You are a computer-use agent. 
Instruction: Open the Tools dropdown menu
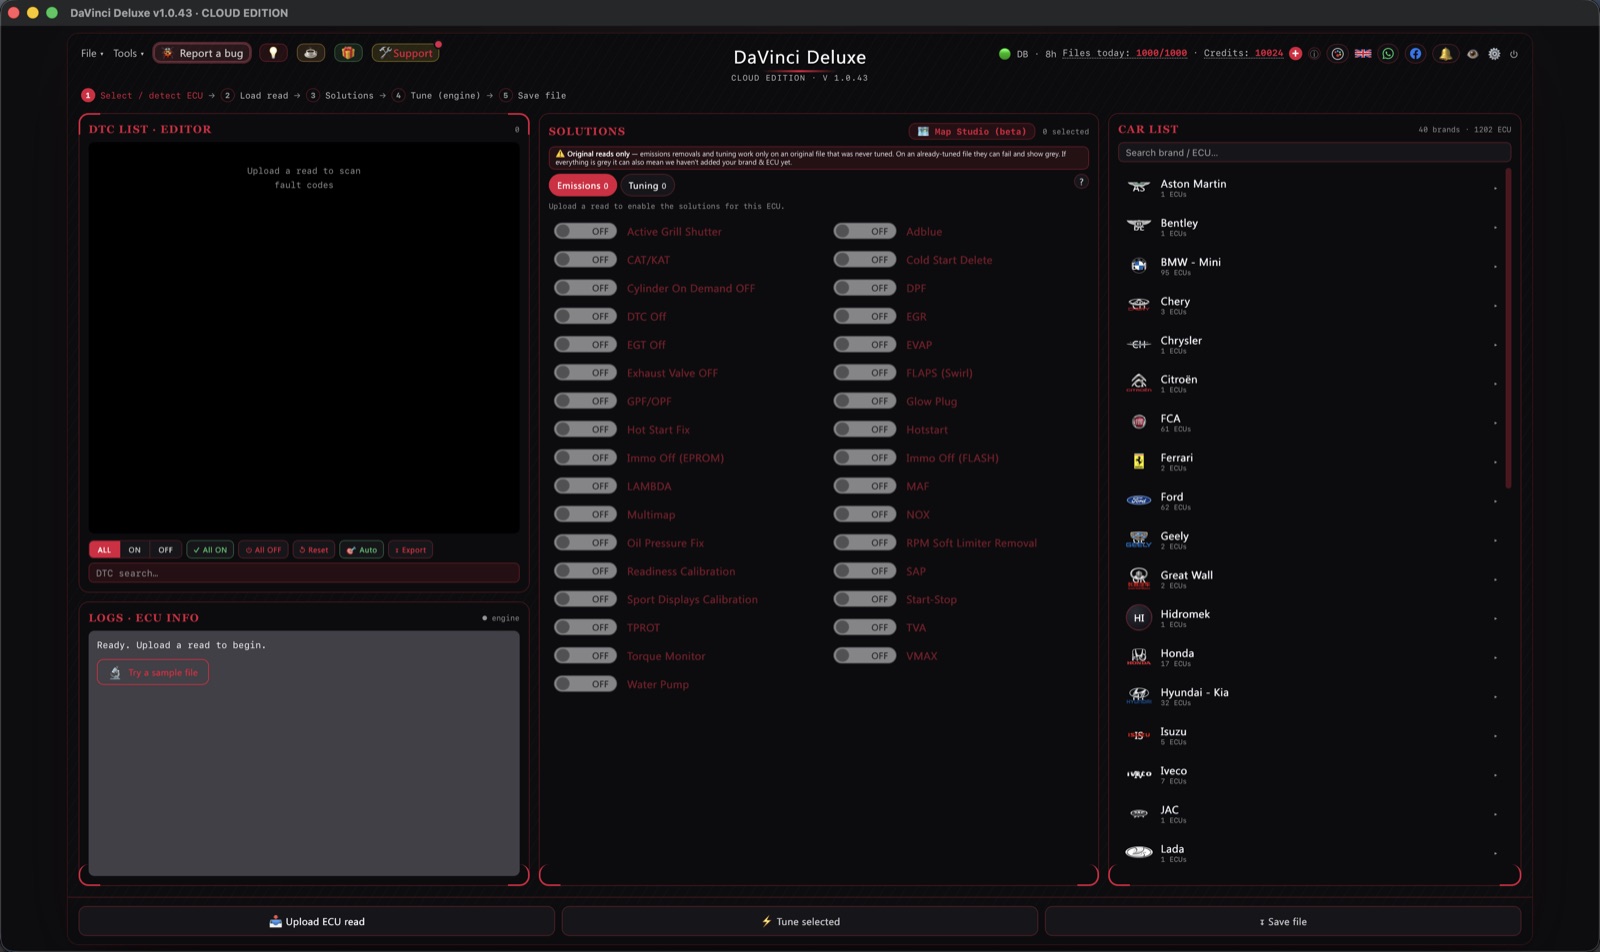click(128, 54)
